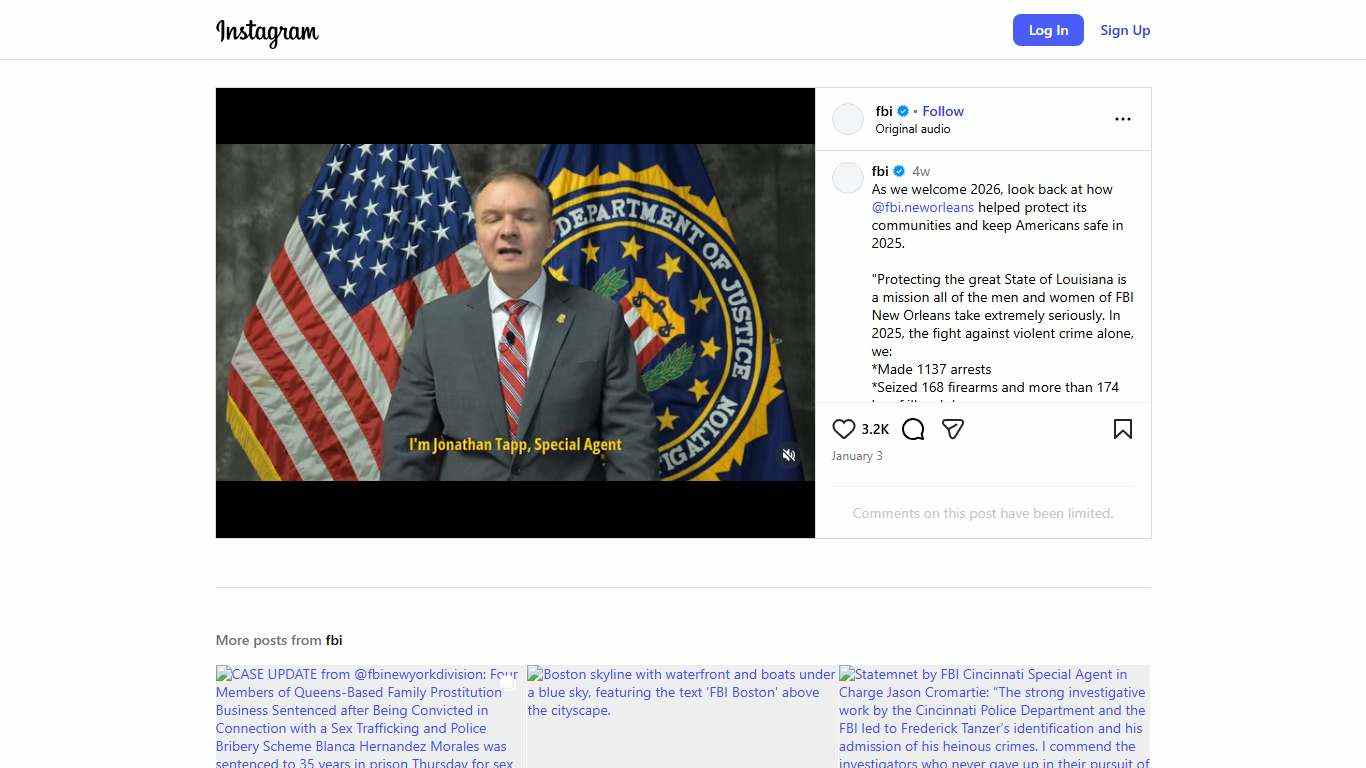This screenshot has height=768, width=1366.
Task: Unmute the video sound
Action: click(789, 455)
